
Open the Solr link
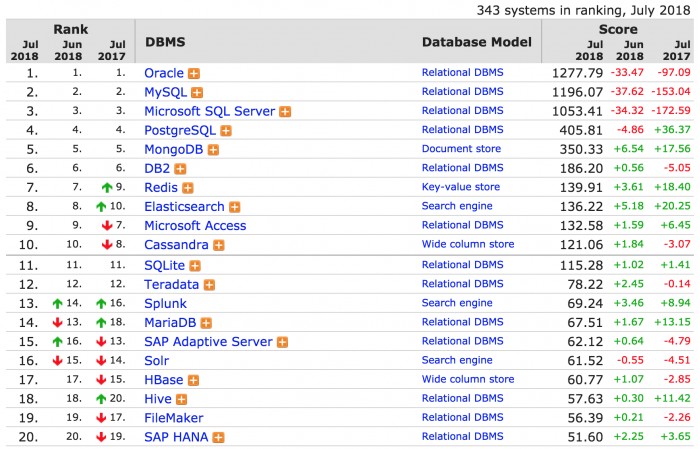157,361
